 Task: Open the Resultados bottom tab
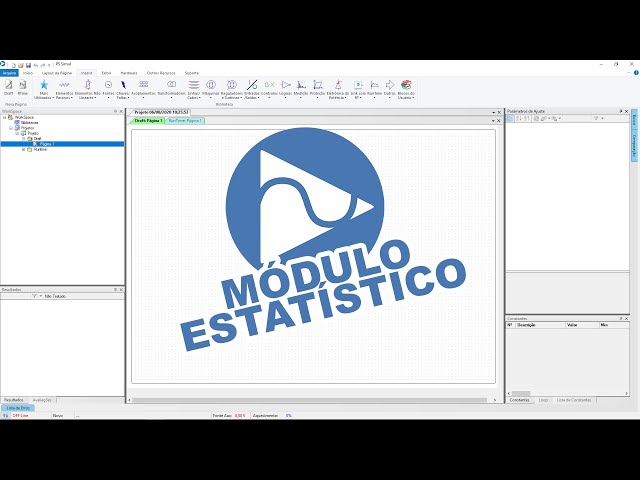point(14,400)
